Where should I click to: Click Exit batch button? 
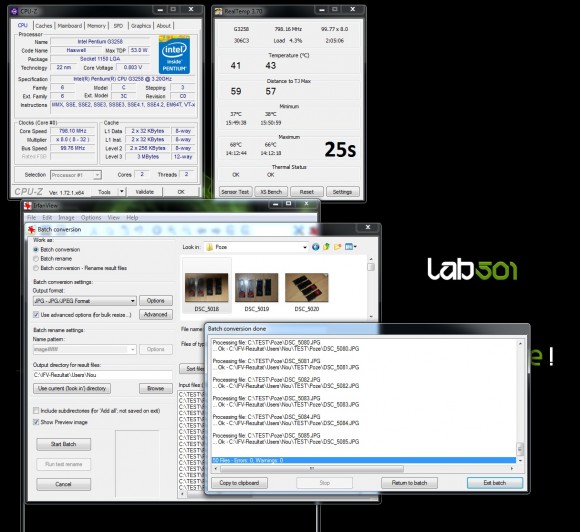point(495,483)
